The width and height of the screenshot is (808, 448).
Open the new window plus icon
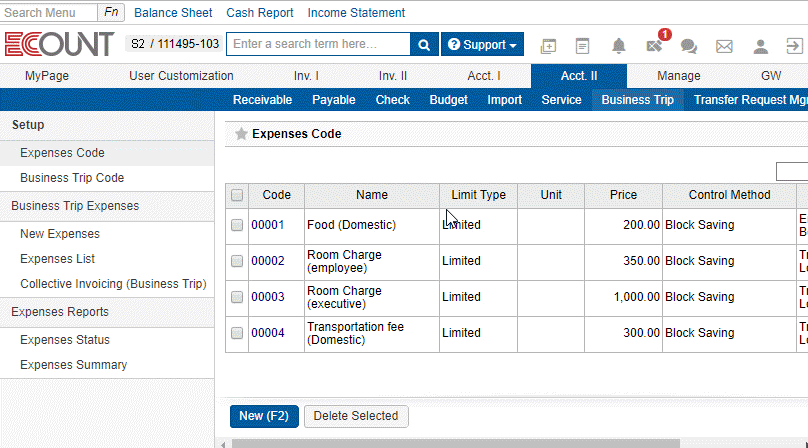click(548, 46)
